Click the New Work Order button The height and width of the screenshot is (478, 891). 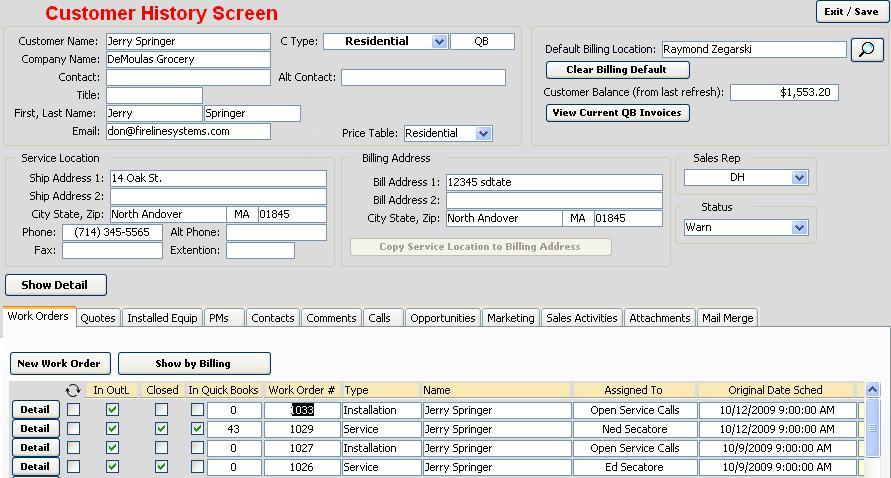click(59, 364)
